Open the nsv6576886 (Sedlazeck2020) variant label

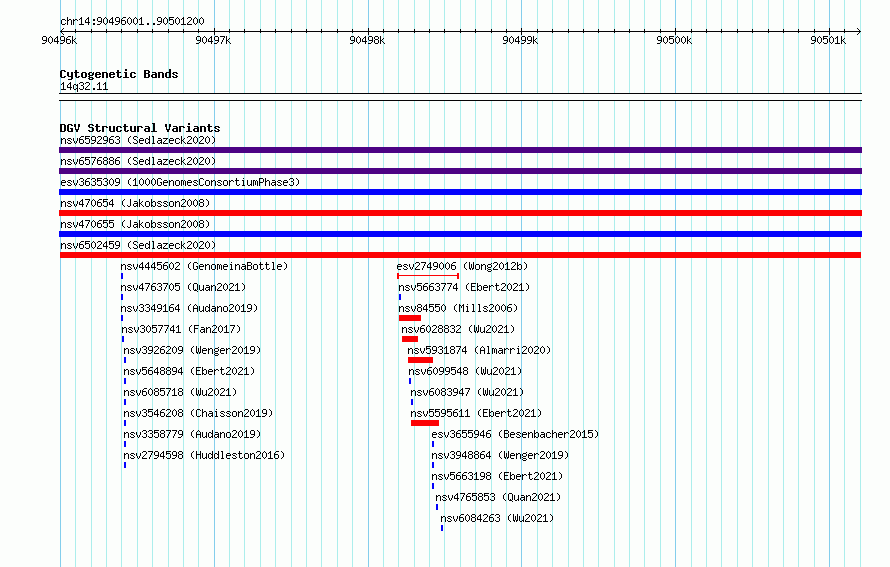[x=138, y=161]
